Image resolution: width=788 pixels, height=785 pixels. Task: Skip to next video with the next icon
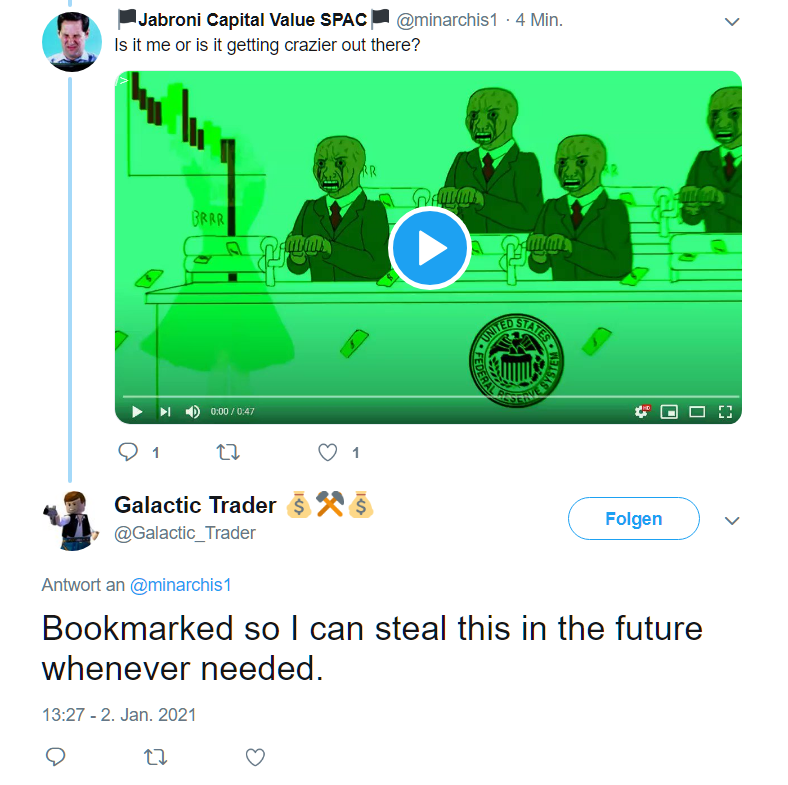[165, 412]
